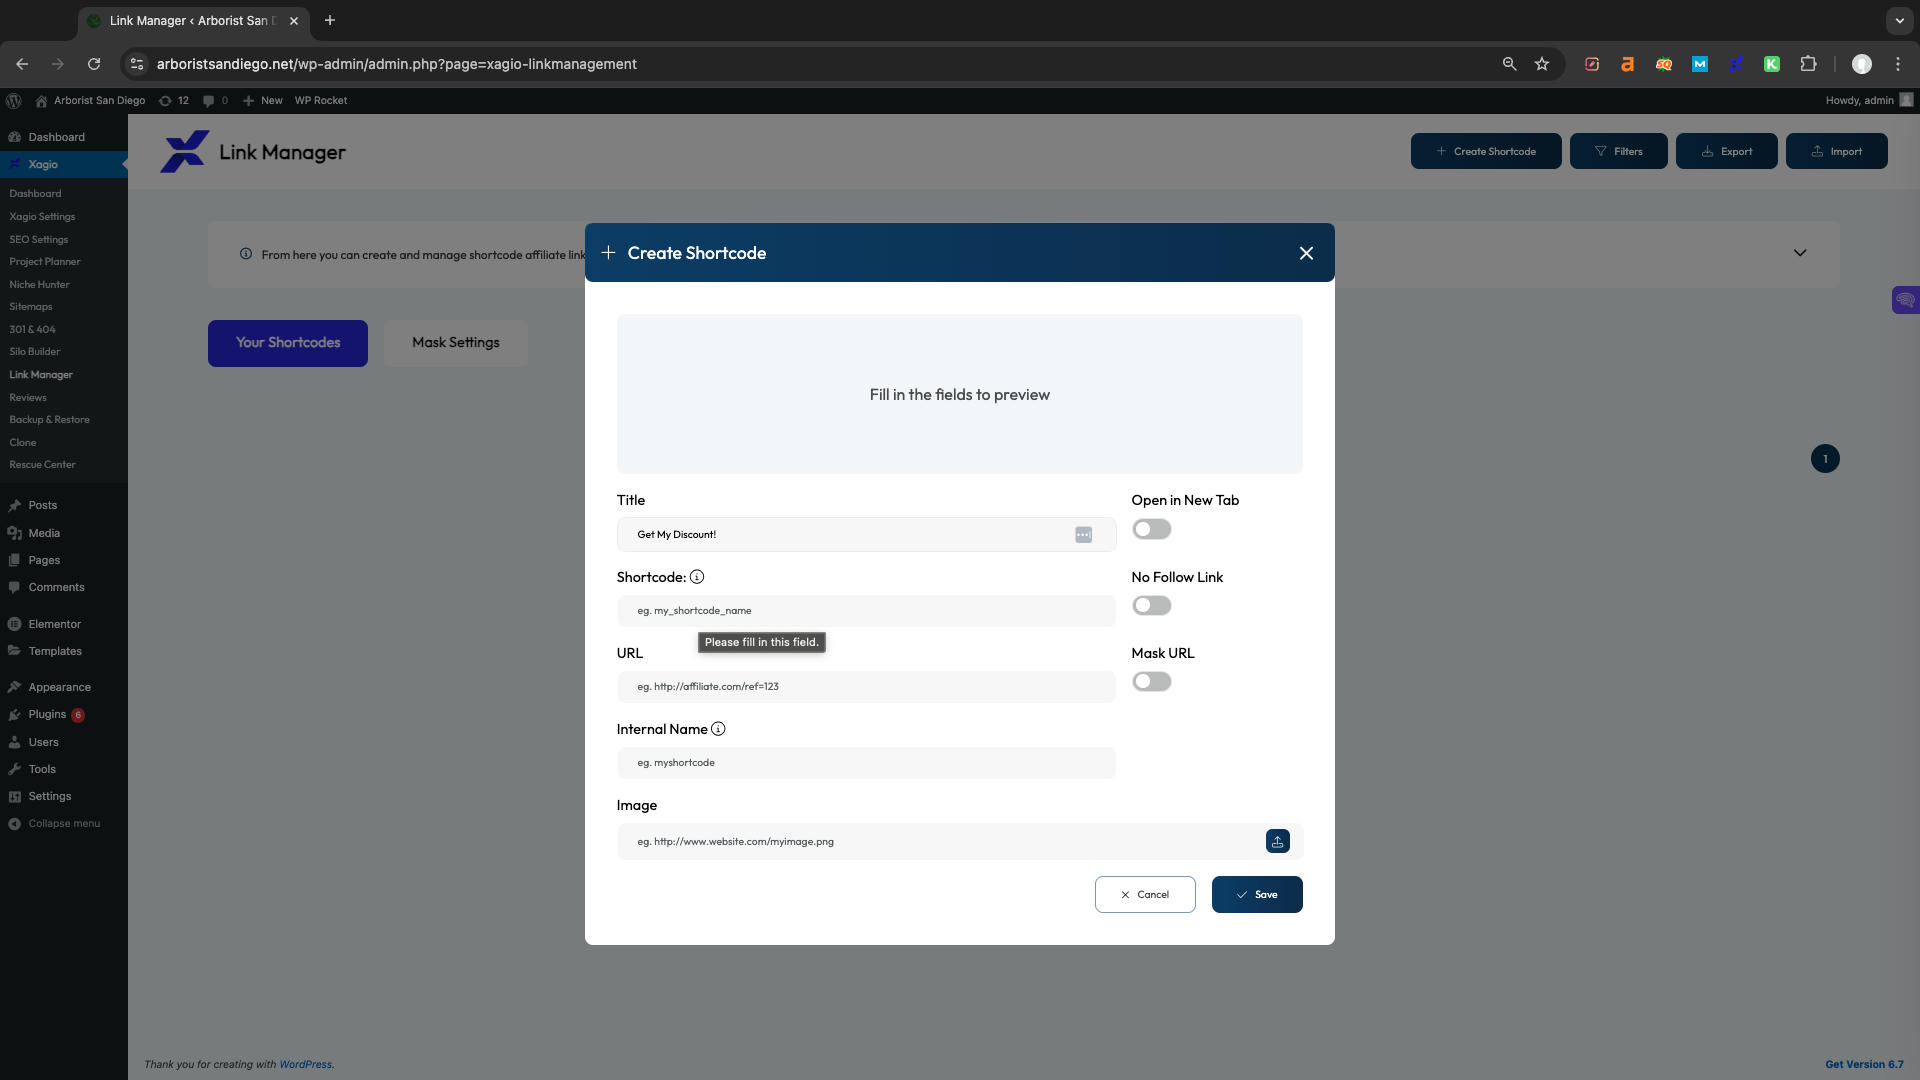Cancel shortcode creation
The height and width of the screenshot is (1080, 1920).
click(1145, 894)
